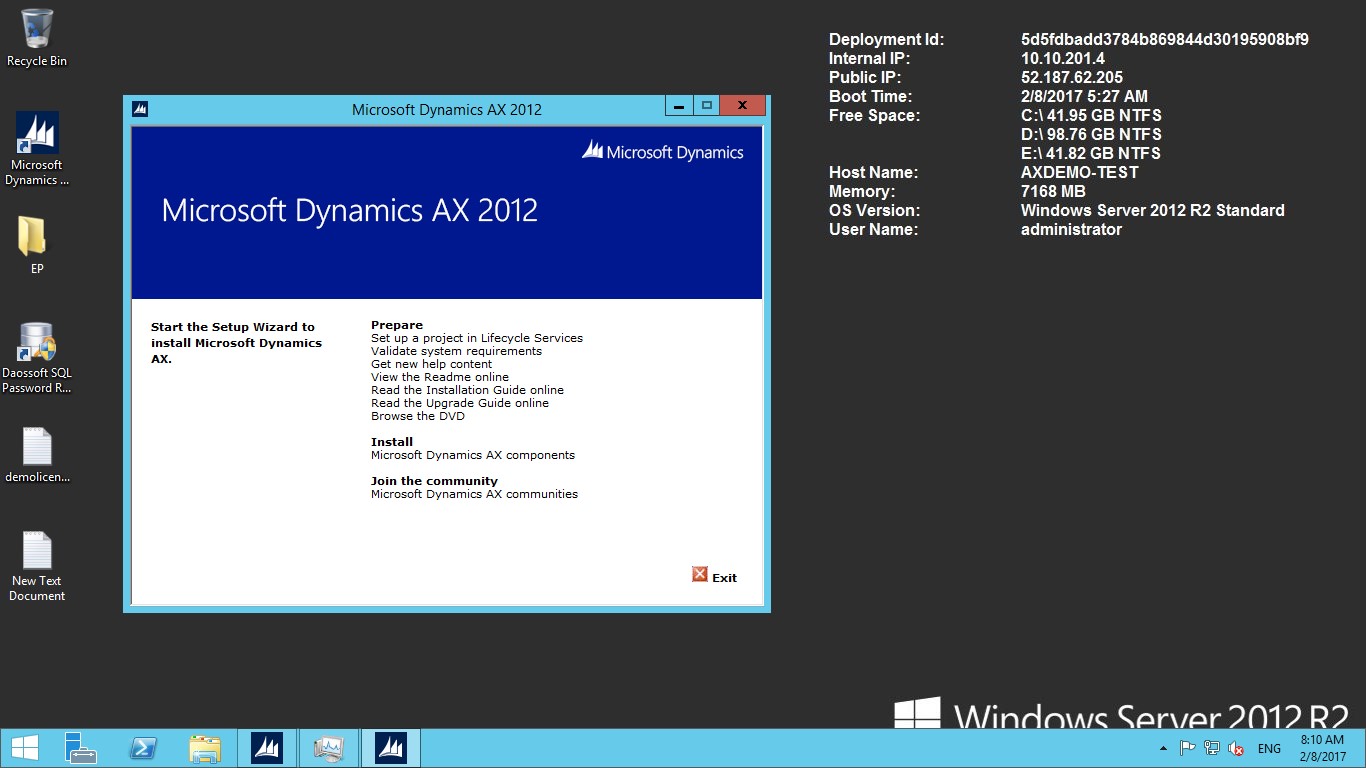Open the New Text Document file
The width and height of the screenshot is (1366, 768).
pos(37,551)
